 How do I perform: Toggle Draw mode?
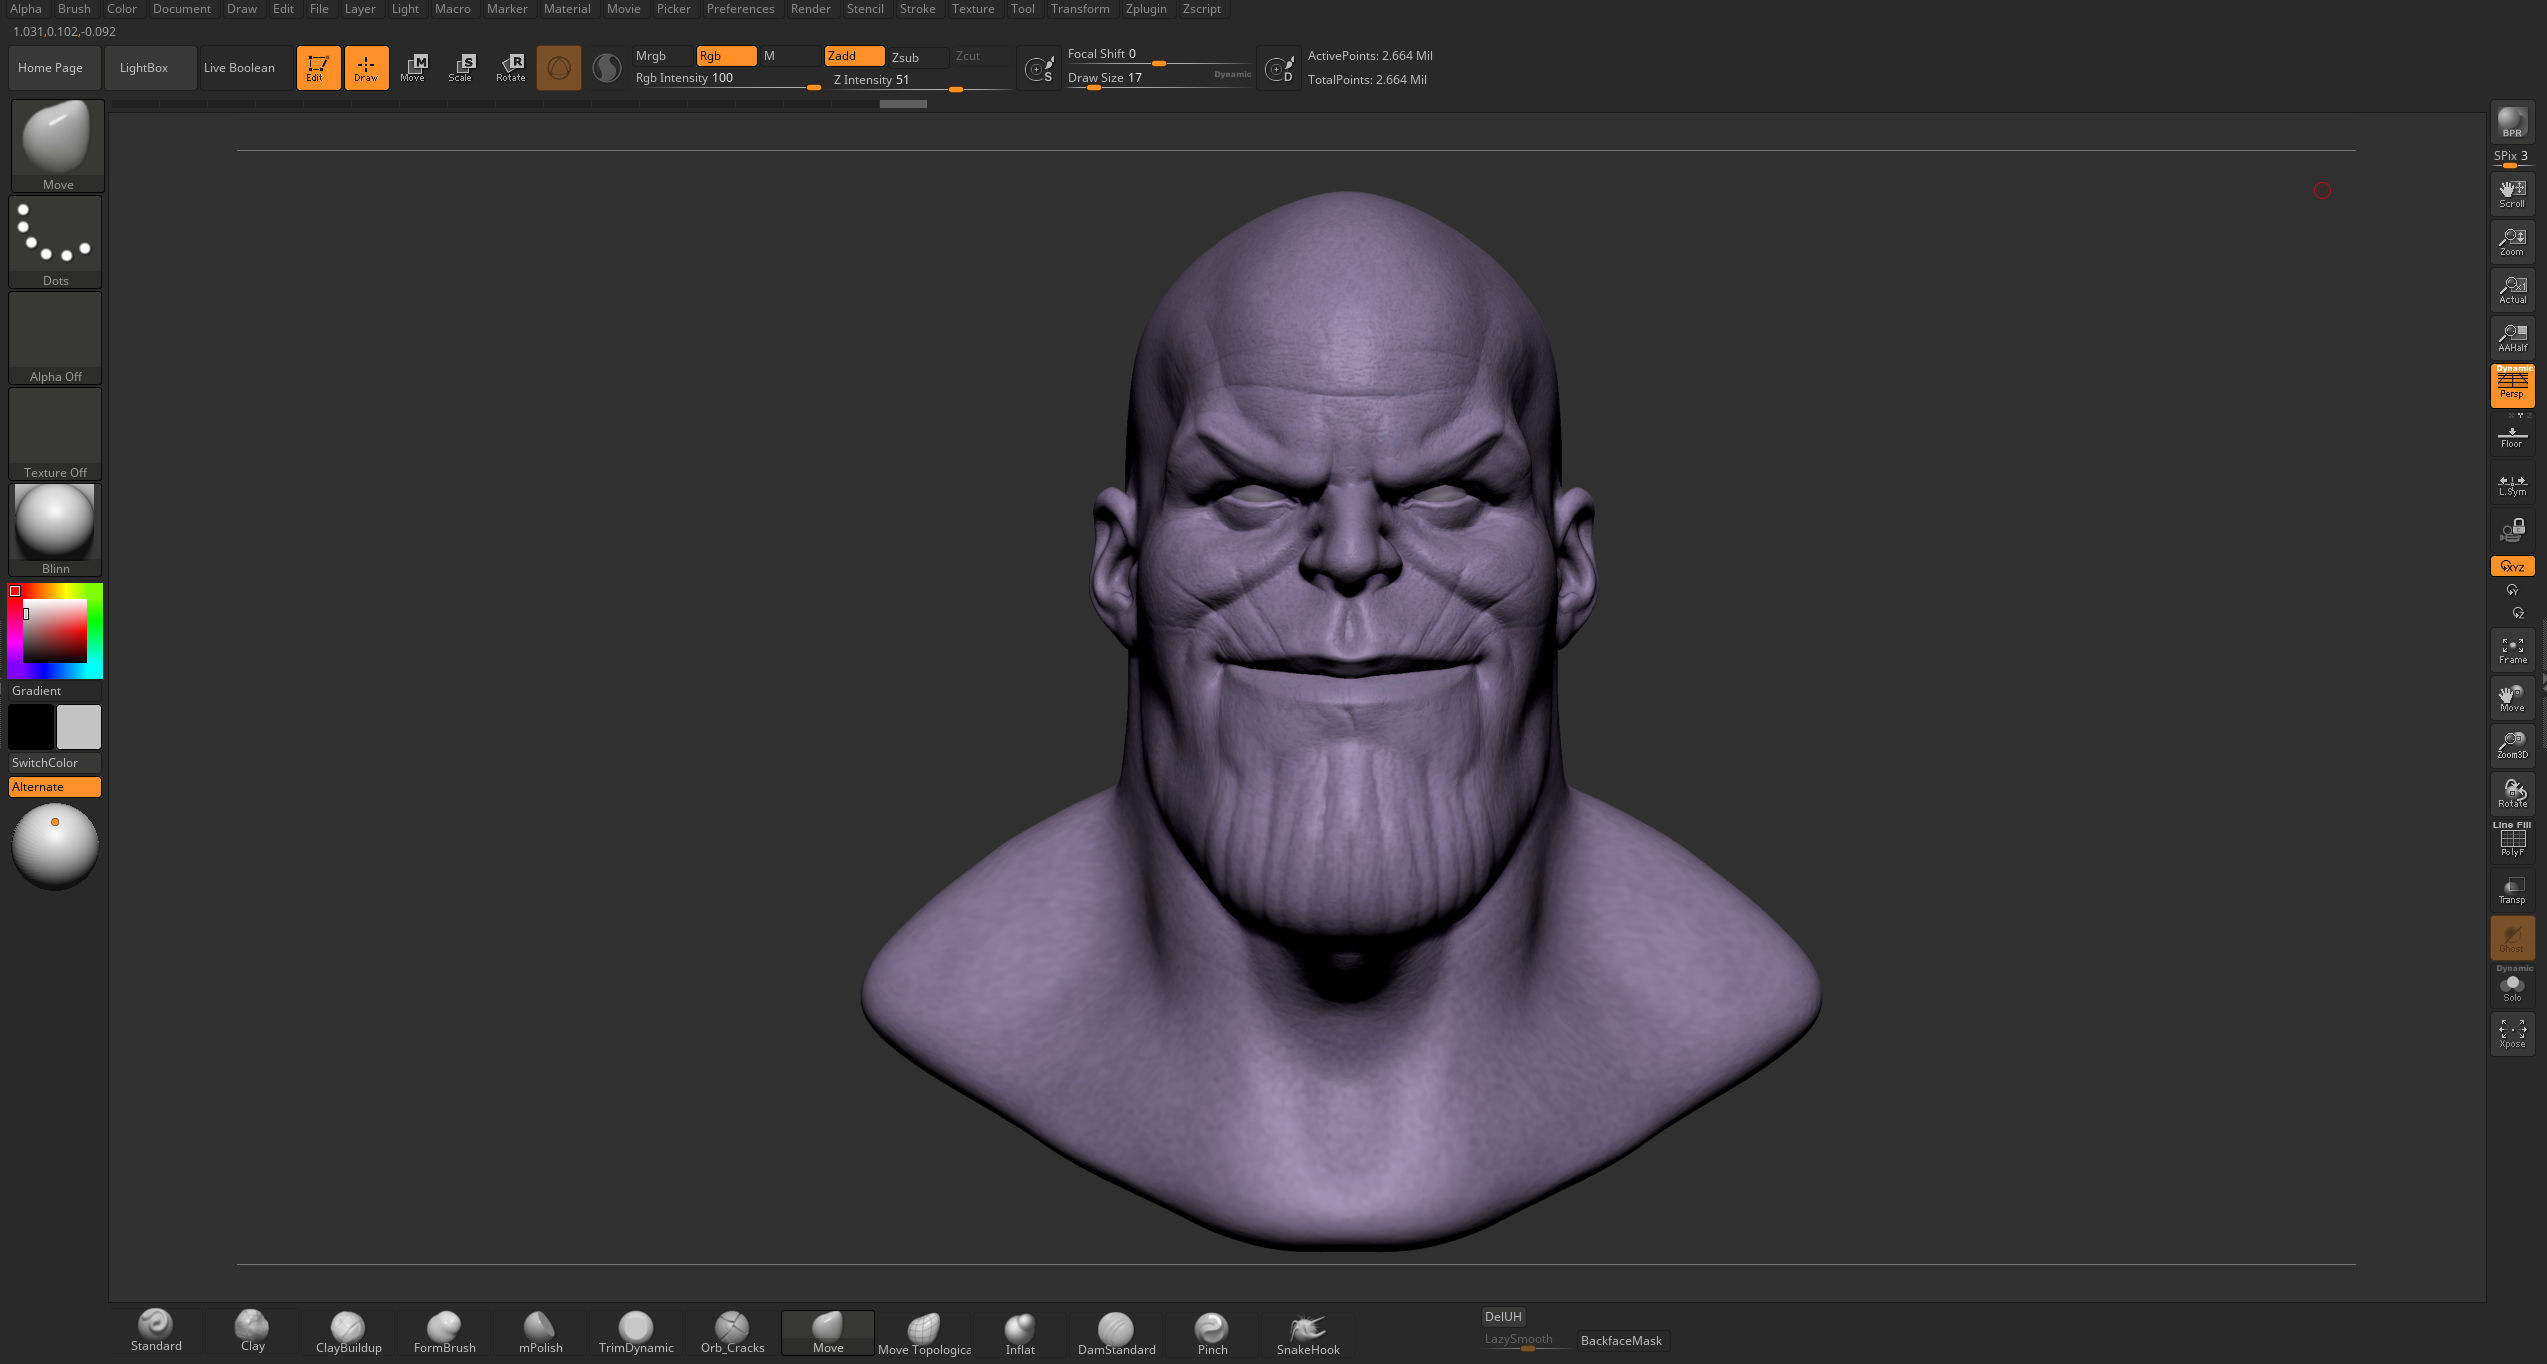pos(366,68)
